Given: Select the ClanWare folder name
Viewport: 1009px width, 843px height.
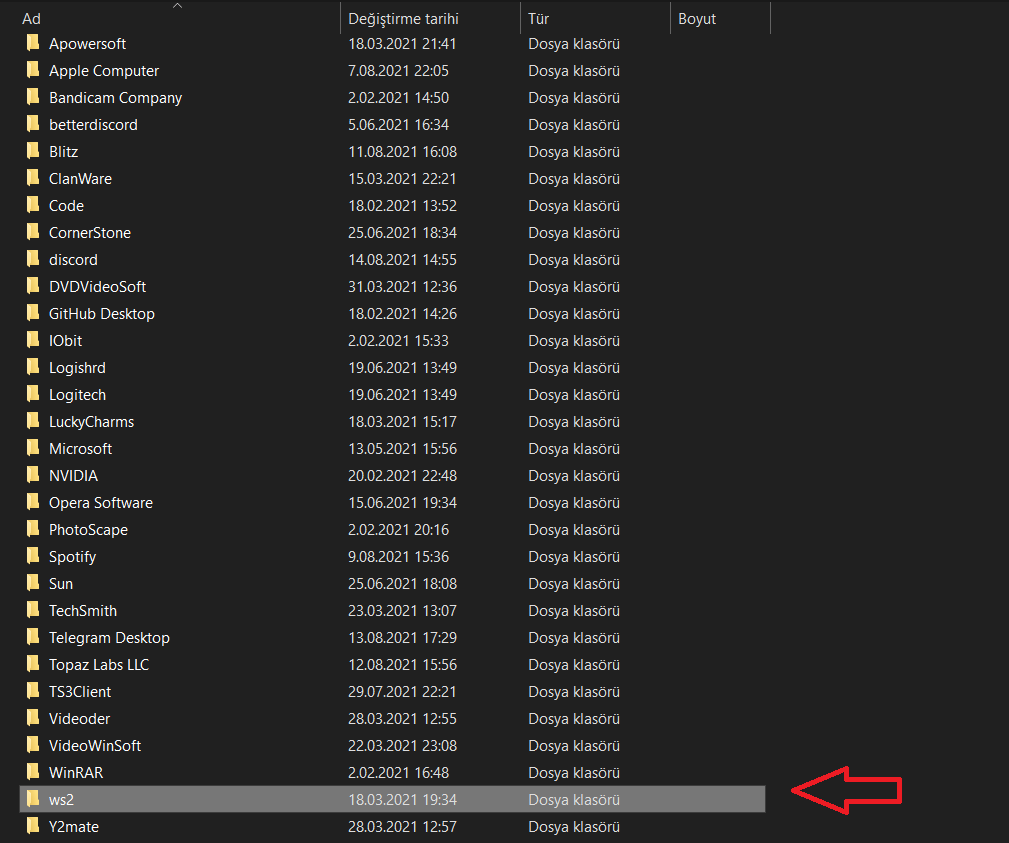Looking at the screenshot, I should tap(80, 179).
